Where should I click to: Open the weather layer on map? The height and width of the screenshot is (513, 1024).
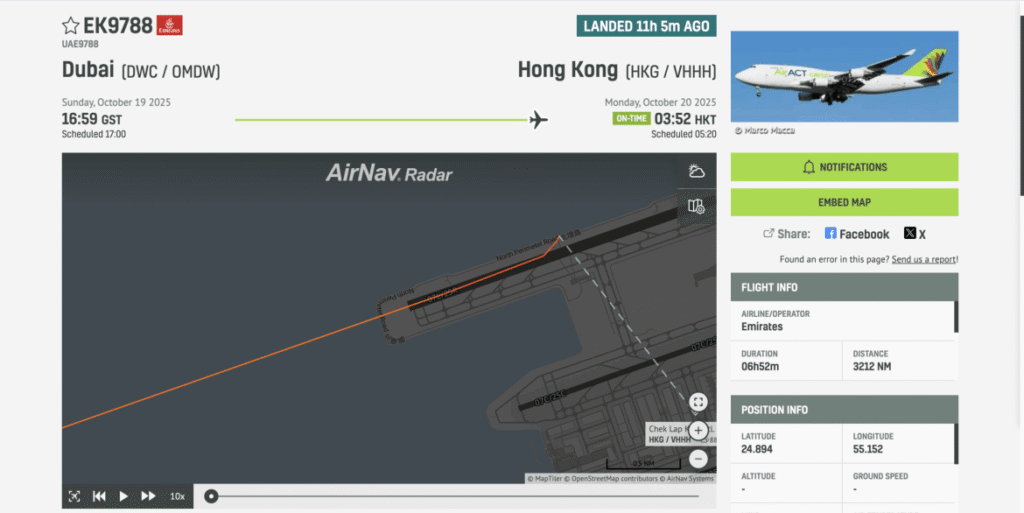(697, 171)
